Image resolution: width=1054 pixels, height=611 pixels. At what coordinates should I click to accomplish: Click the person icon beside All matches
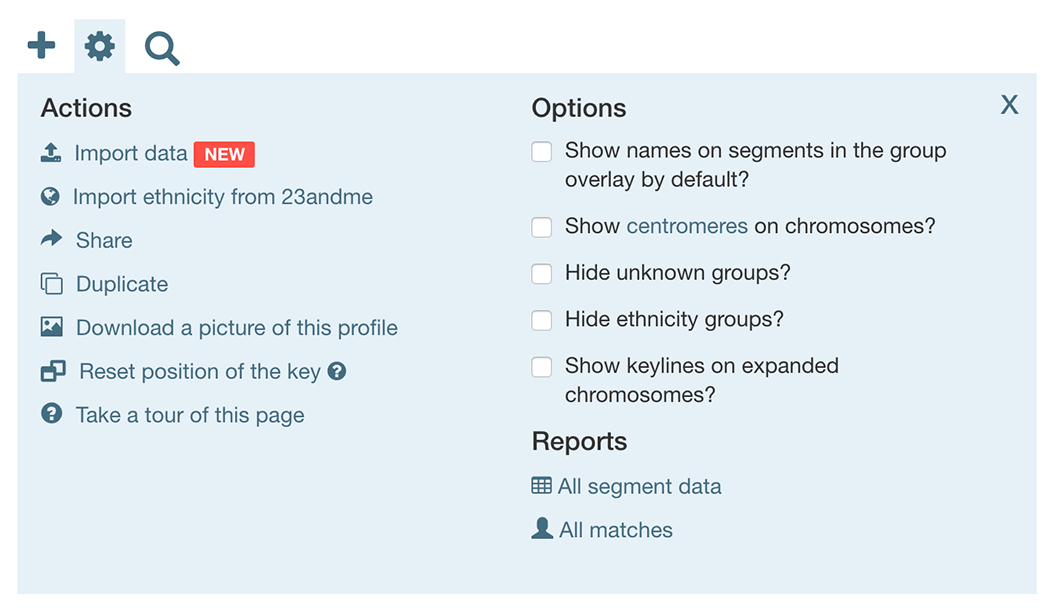tap(541, 529)
